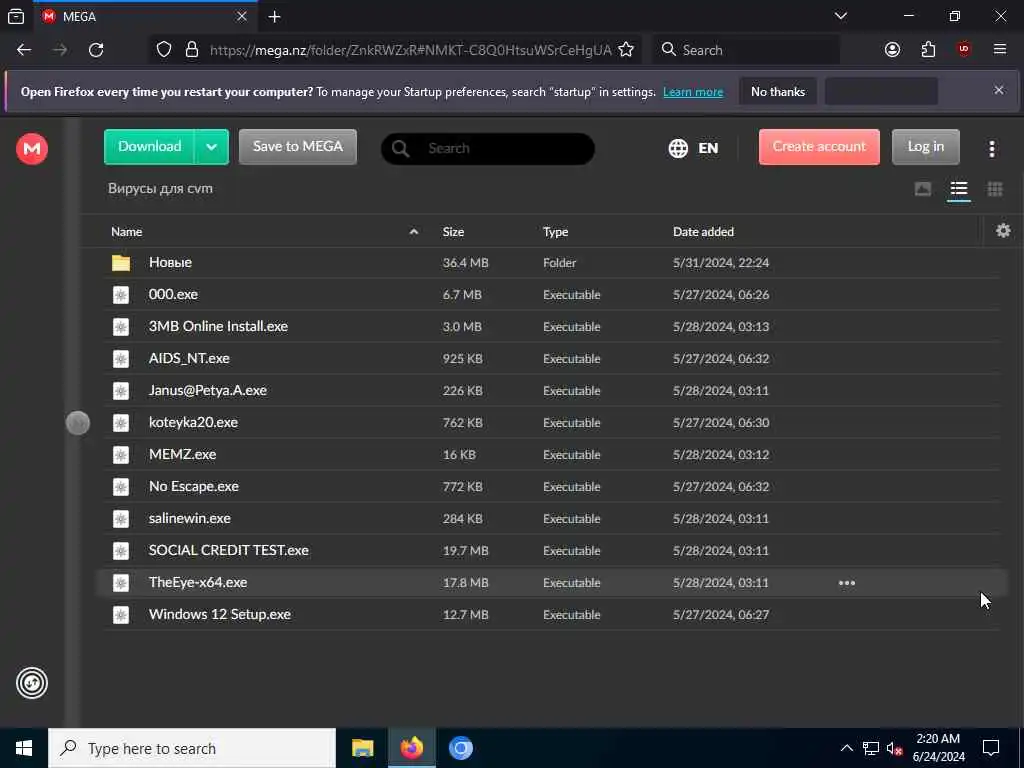
Task: Open the Firefox account icon
Action: tap(892, 50)
